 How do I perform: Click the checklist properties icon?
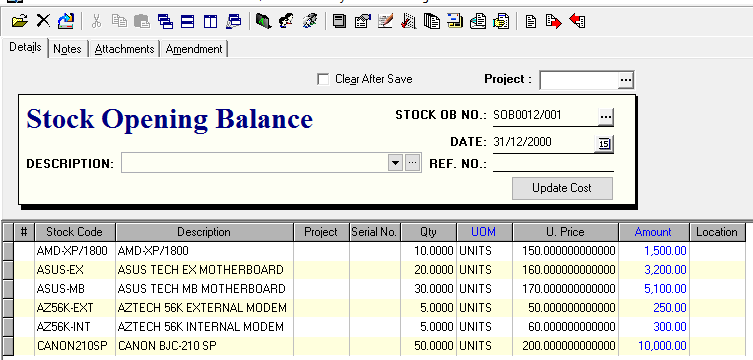click(363, 21)
